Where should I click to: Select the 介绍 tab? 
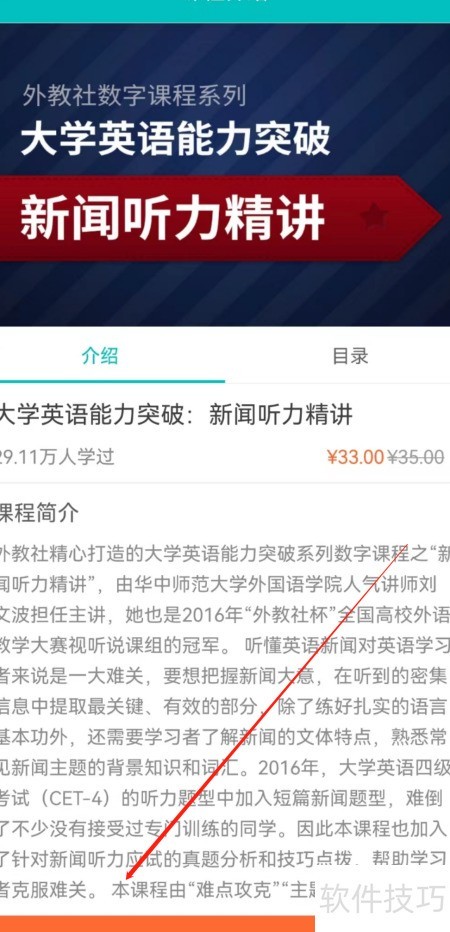(100, 355)
